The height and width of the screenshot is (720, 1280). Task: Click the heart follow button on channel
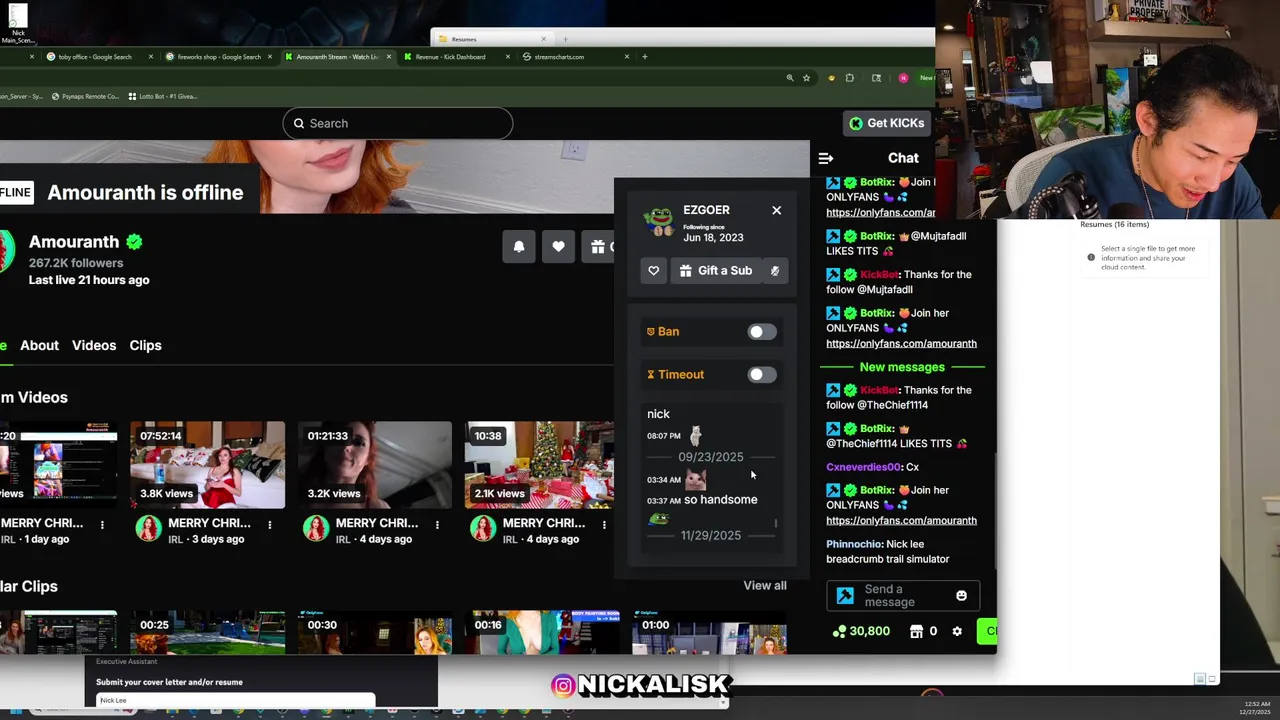coord(558,247)
